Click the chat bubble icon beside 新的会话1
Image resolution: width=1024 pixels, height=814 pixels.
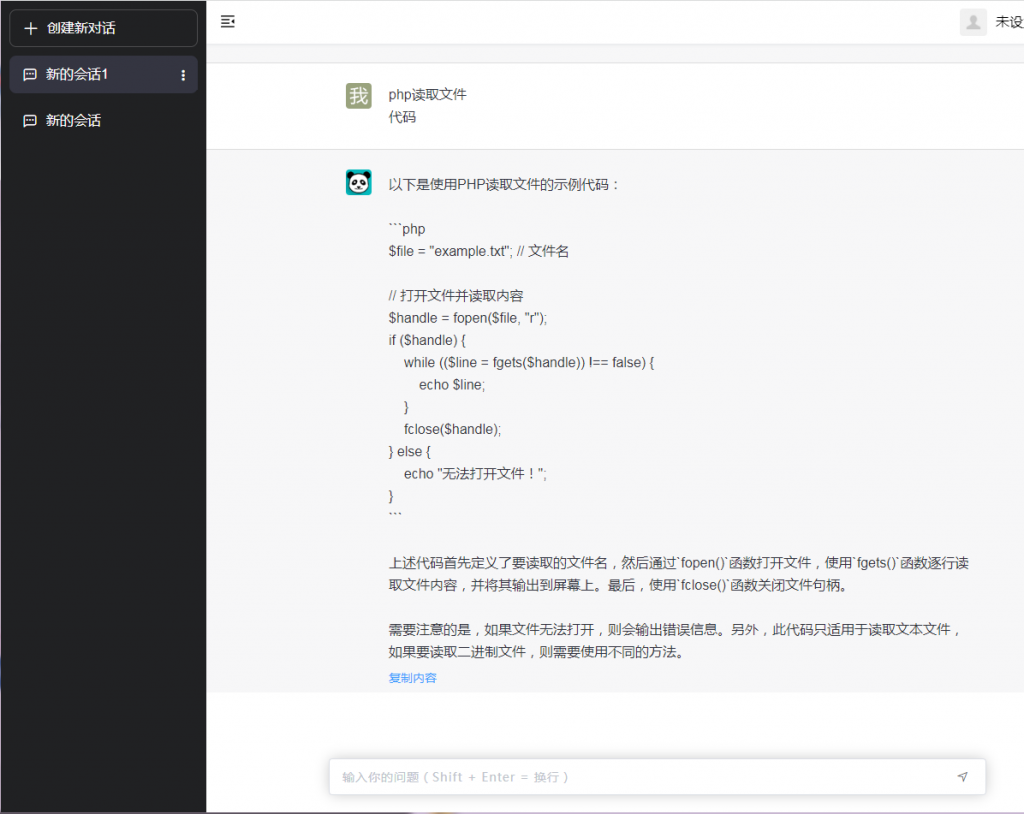pyautogui.click(x=30, y=74)
